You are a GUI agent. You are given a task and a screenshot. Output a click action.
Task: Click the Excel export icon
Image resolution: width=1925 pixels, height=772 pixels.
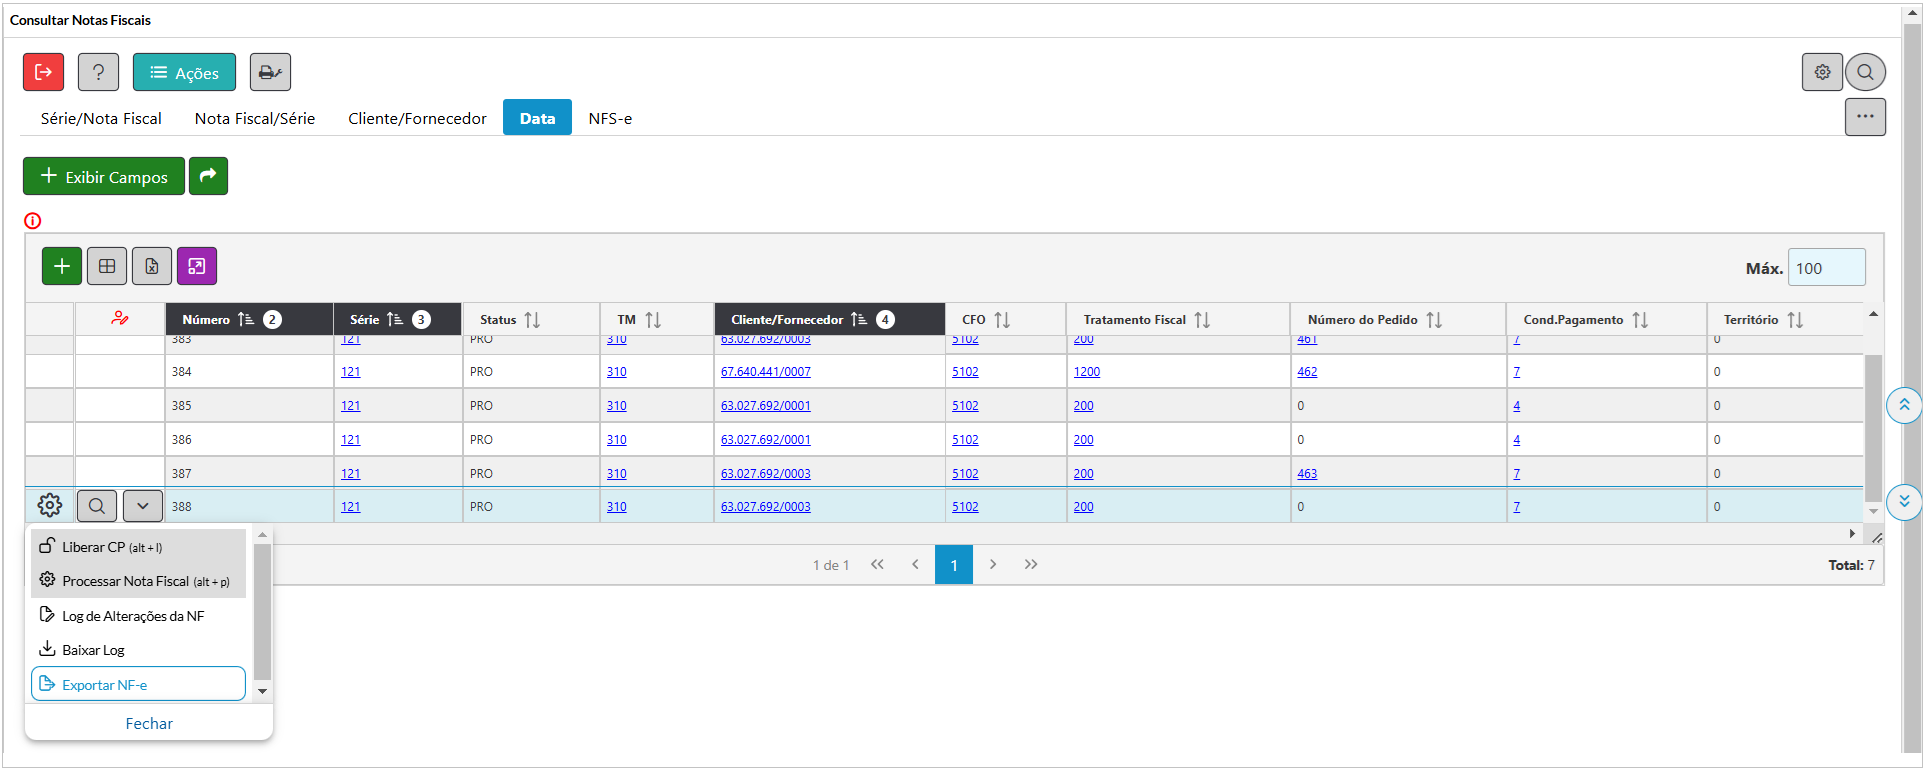click(152, 266)
